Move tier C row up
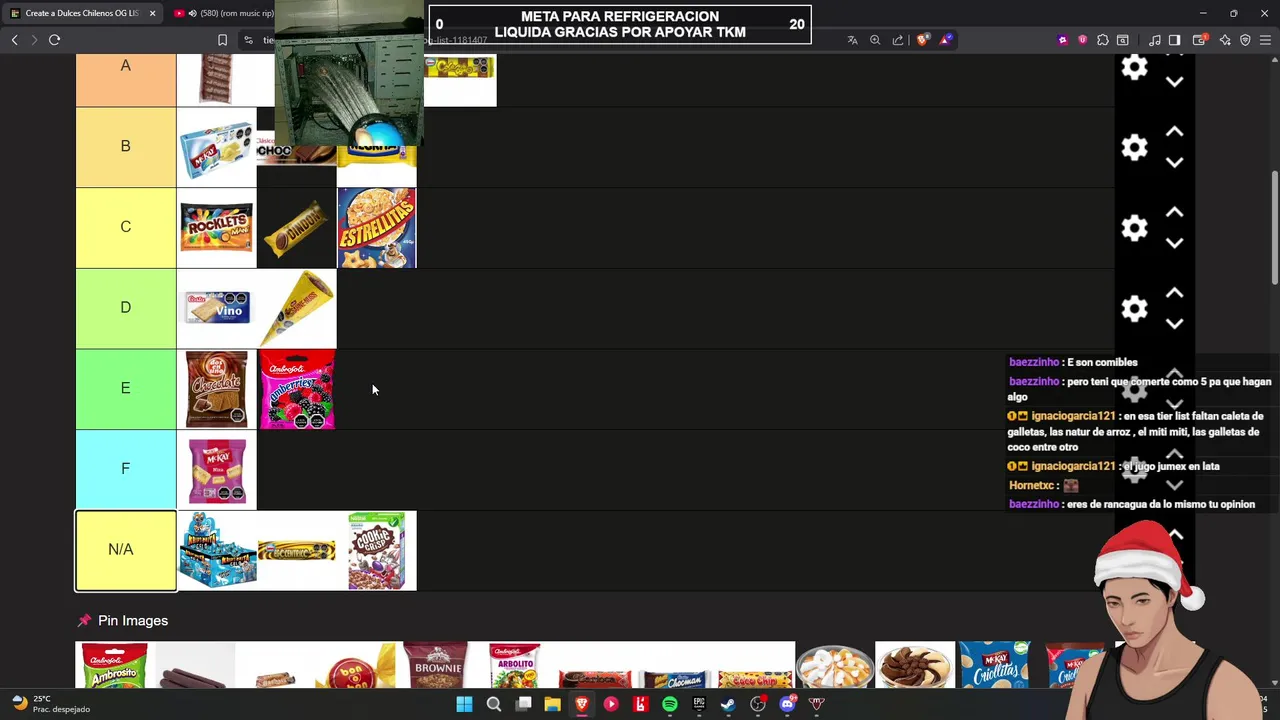Screen dimensions: 1280x720 click(x=1175, y=213)
